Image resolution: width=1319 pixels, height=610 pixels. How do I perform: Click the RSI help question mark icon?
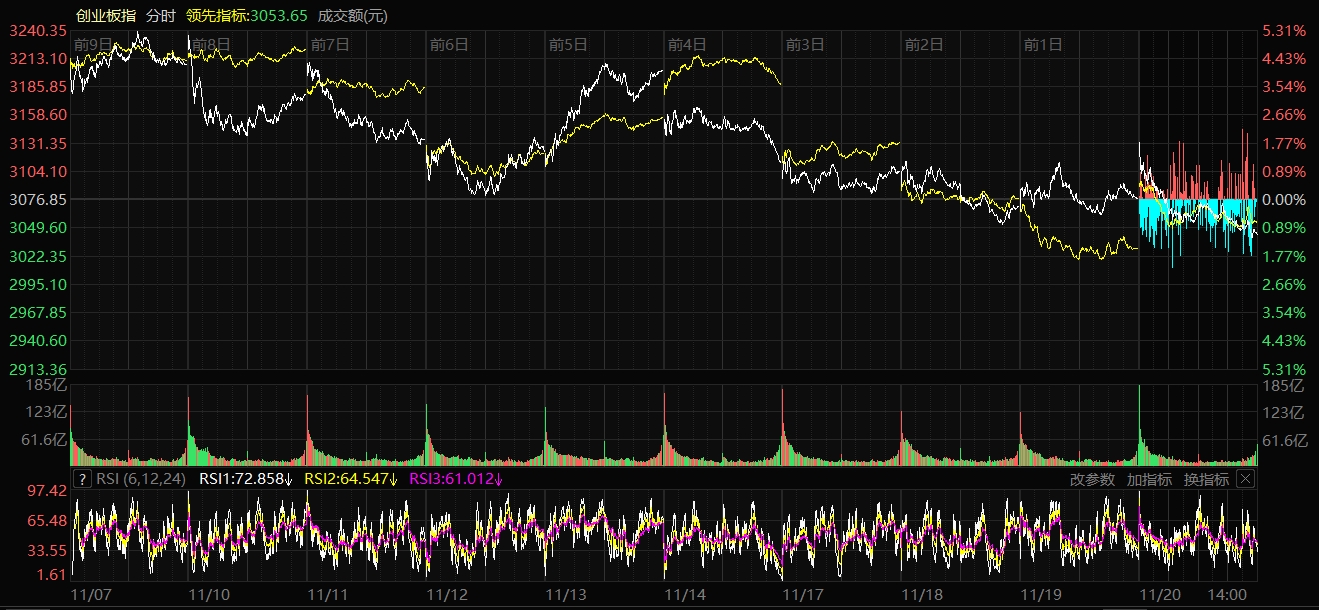tap(82, 479)
